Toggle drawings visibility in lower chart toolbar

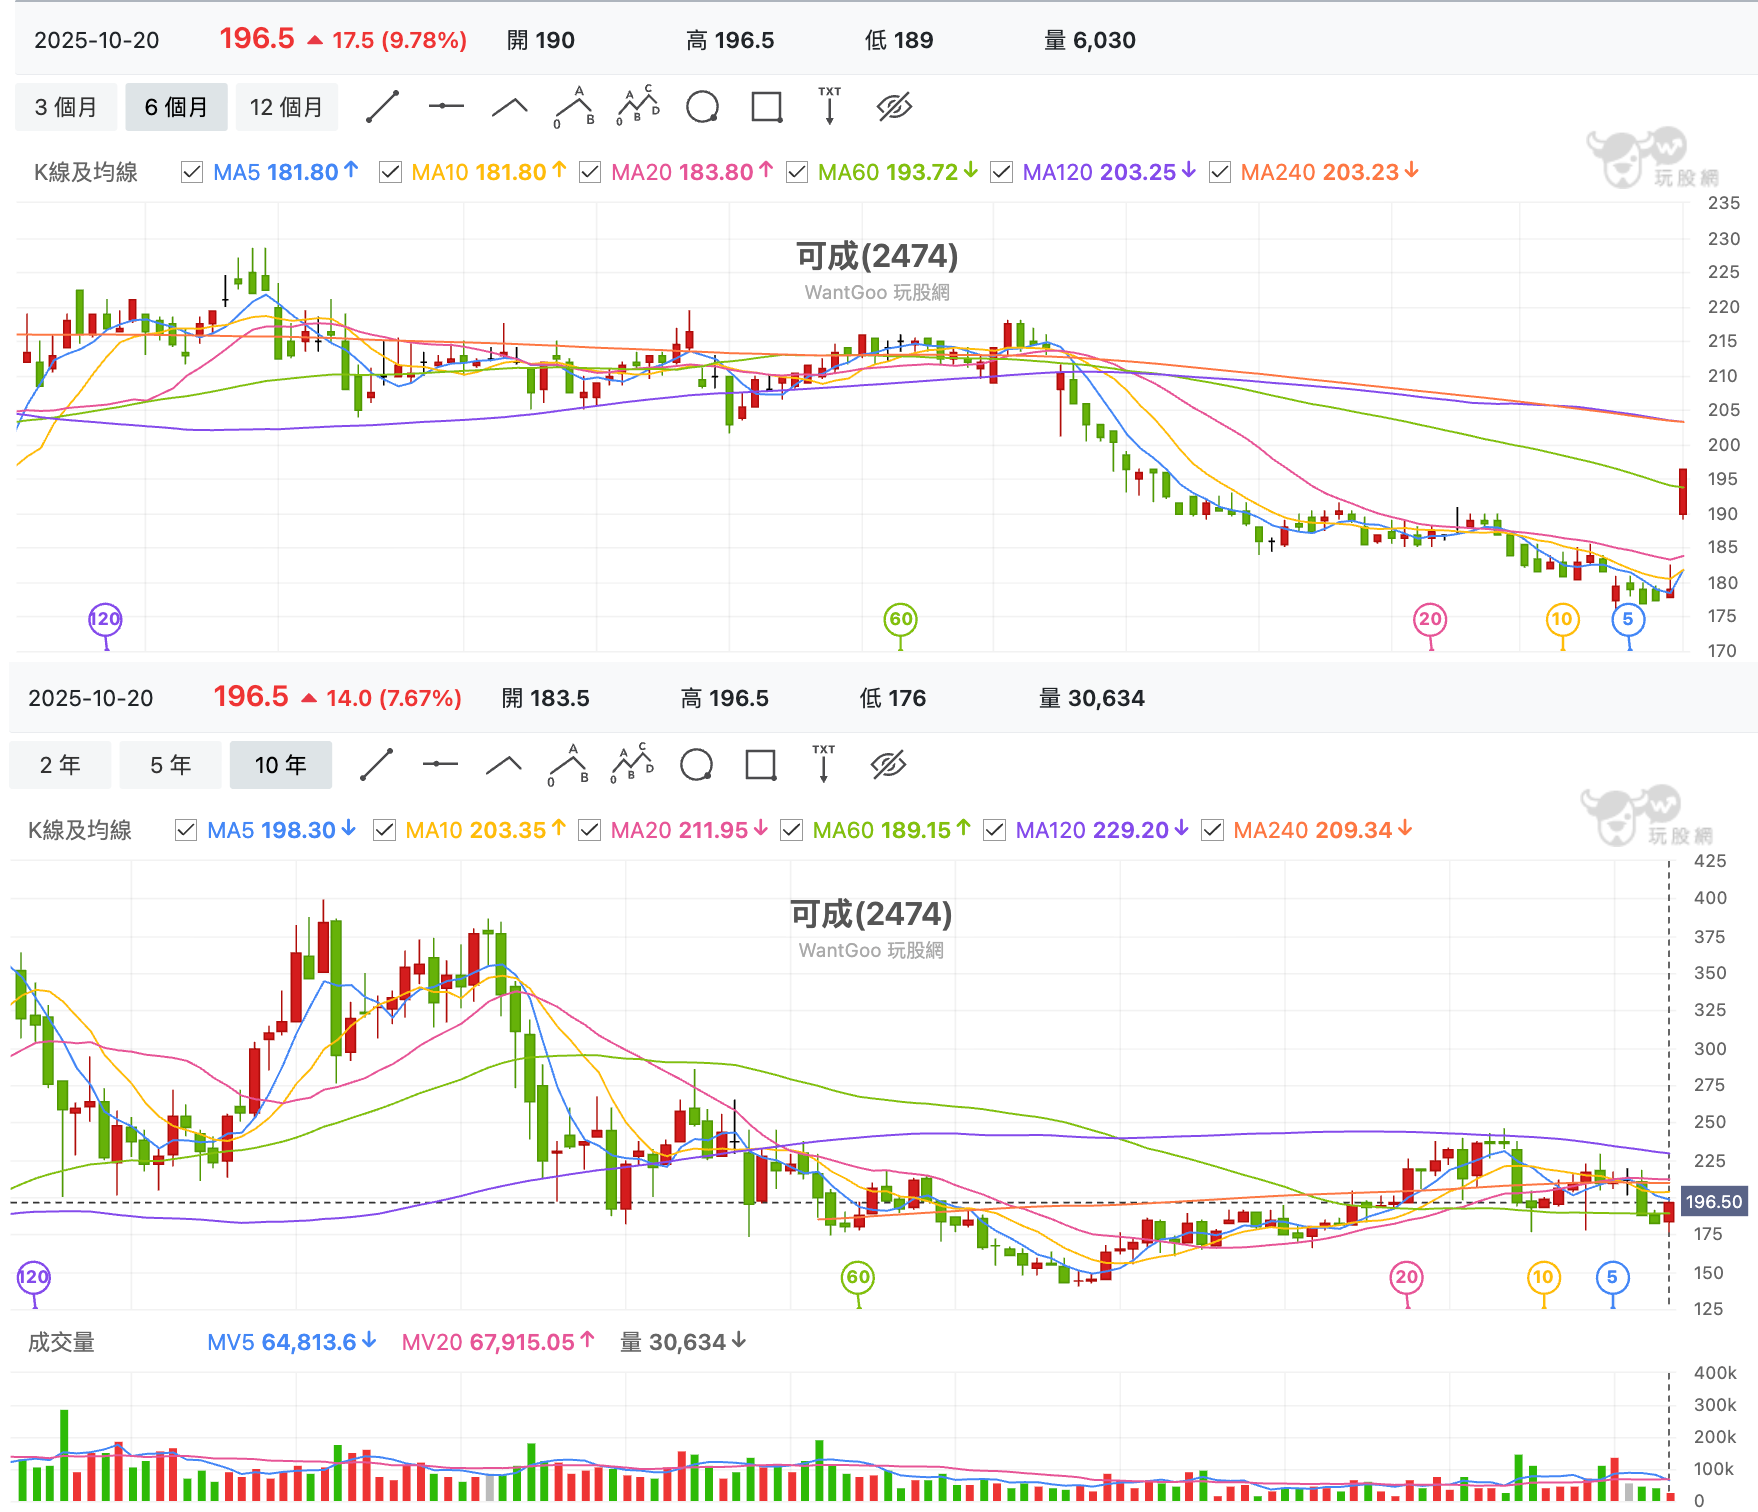[x=888, y=764]
